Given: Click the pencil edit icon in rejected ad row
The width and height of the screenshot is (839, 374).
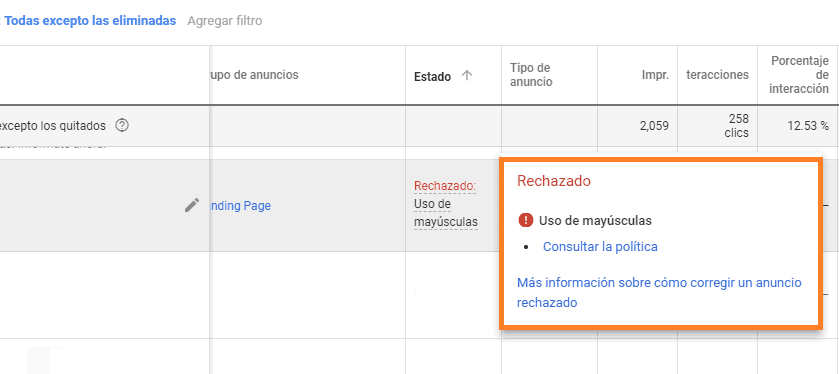Looking at the screenshot, I should pos(192,205).
